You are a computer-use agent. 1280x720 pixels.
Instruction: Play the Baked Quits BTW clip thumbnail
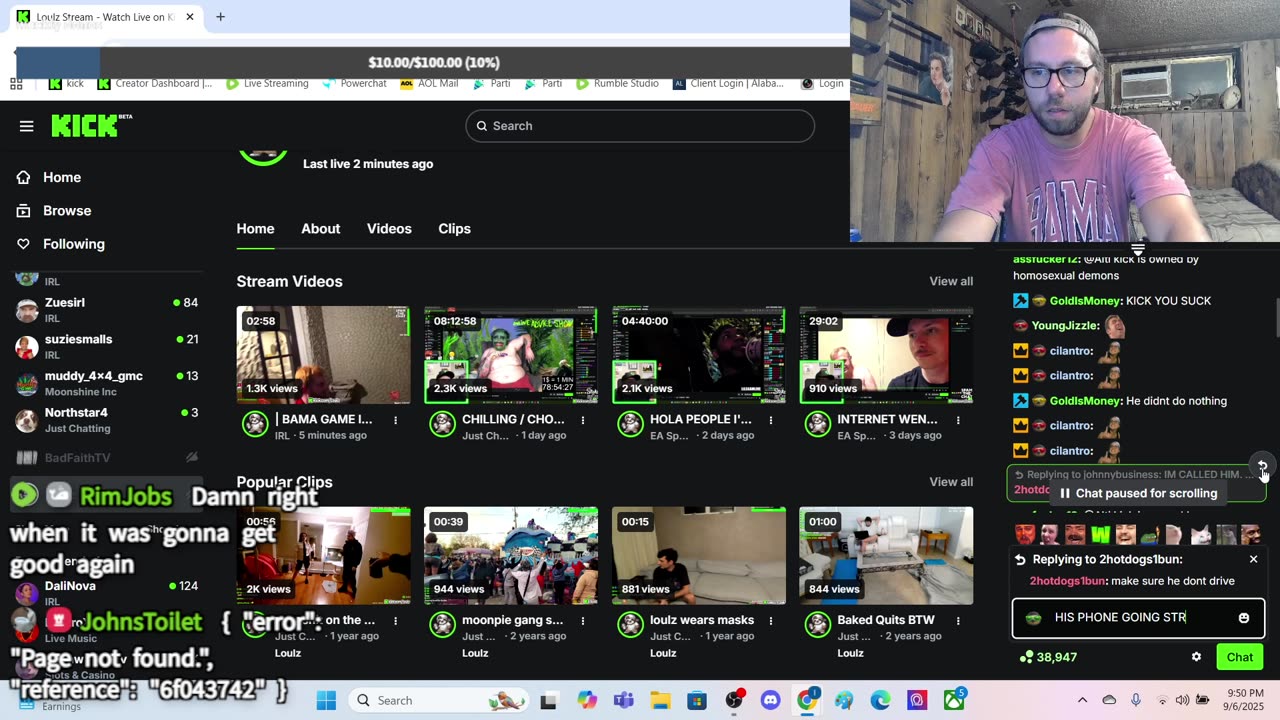pyautogui.click(x=886, y=555)
